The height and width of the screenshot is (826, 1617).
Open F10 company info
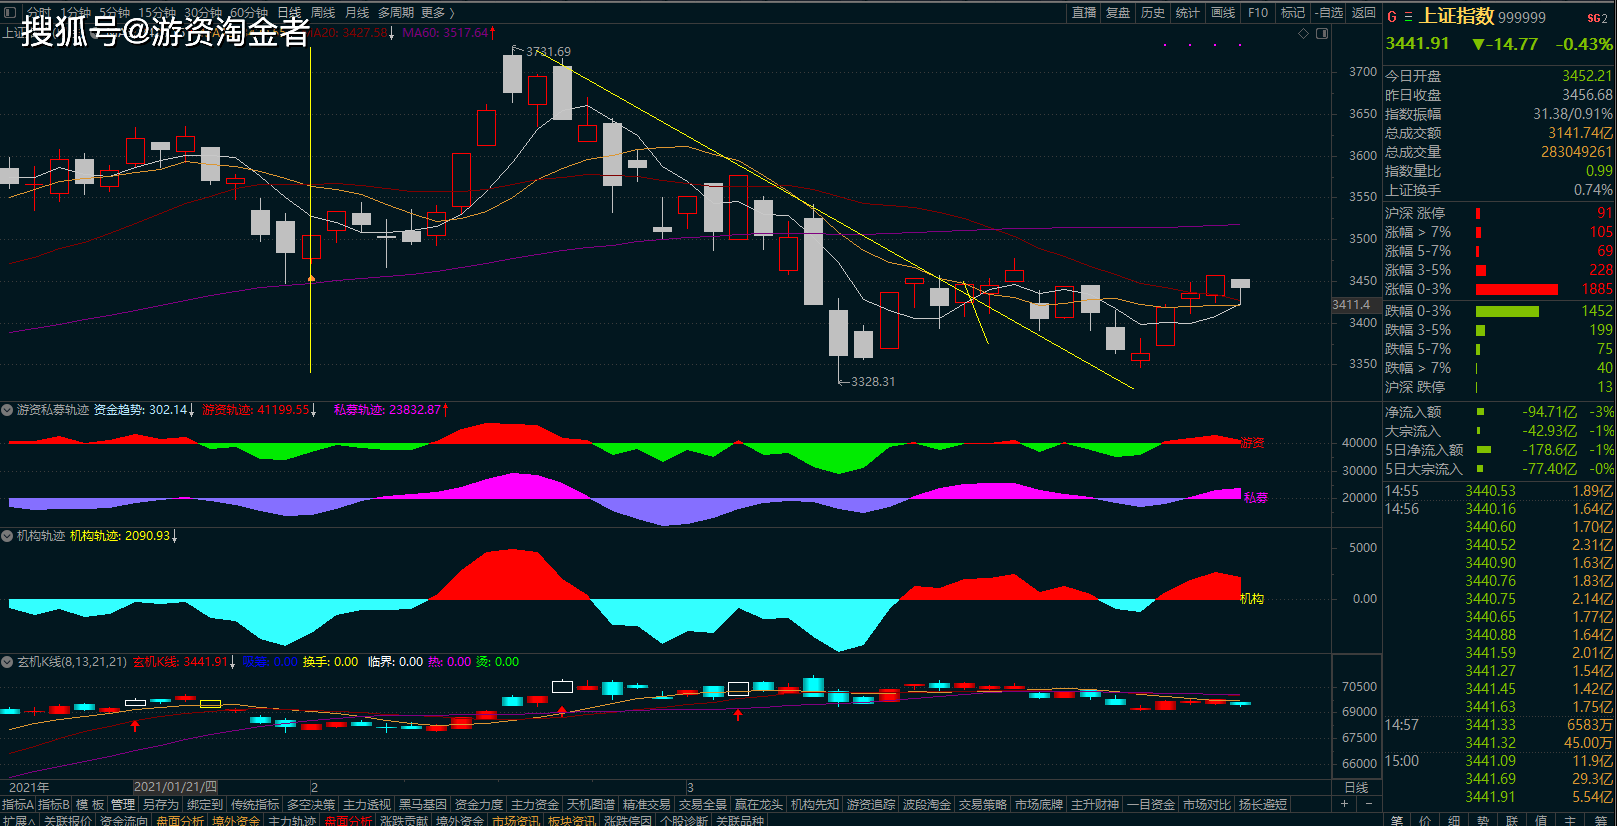pos(1258,13)
